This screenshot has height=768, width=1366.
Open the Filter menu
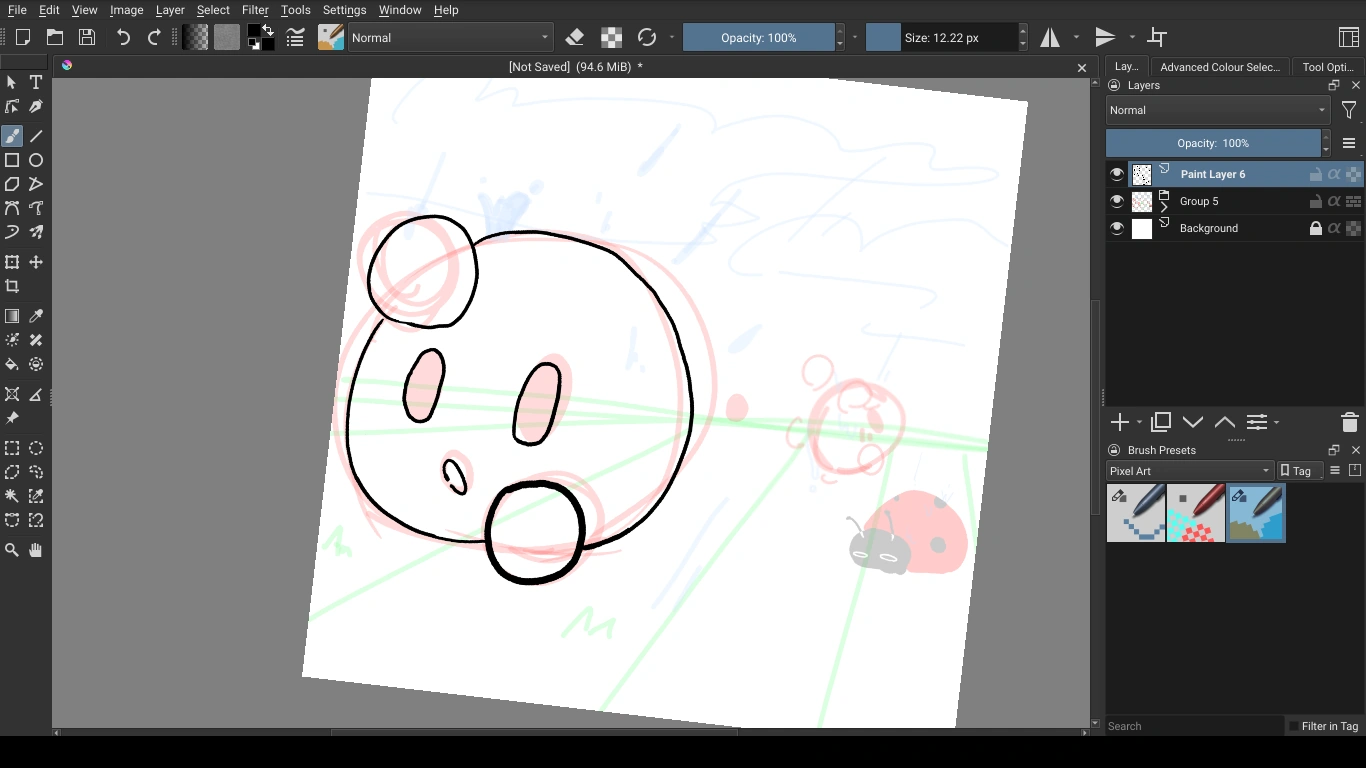pyautogui.click(x=255, y=10)
